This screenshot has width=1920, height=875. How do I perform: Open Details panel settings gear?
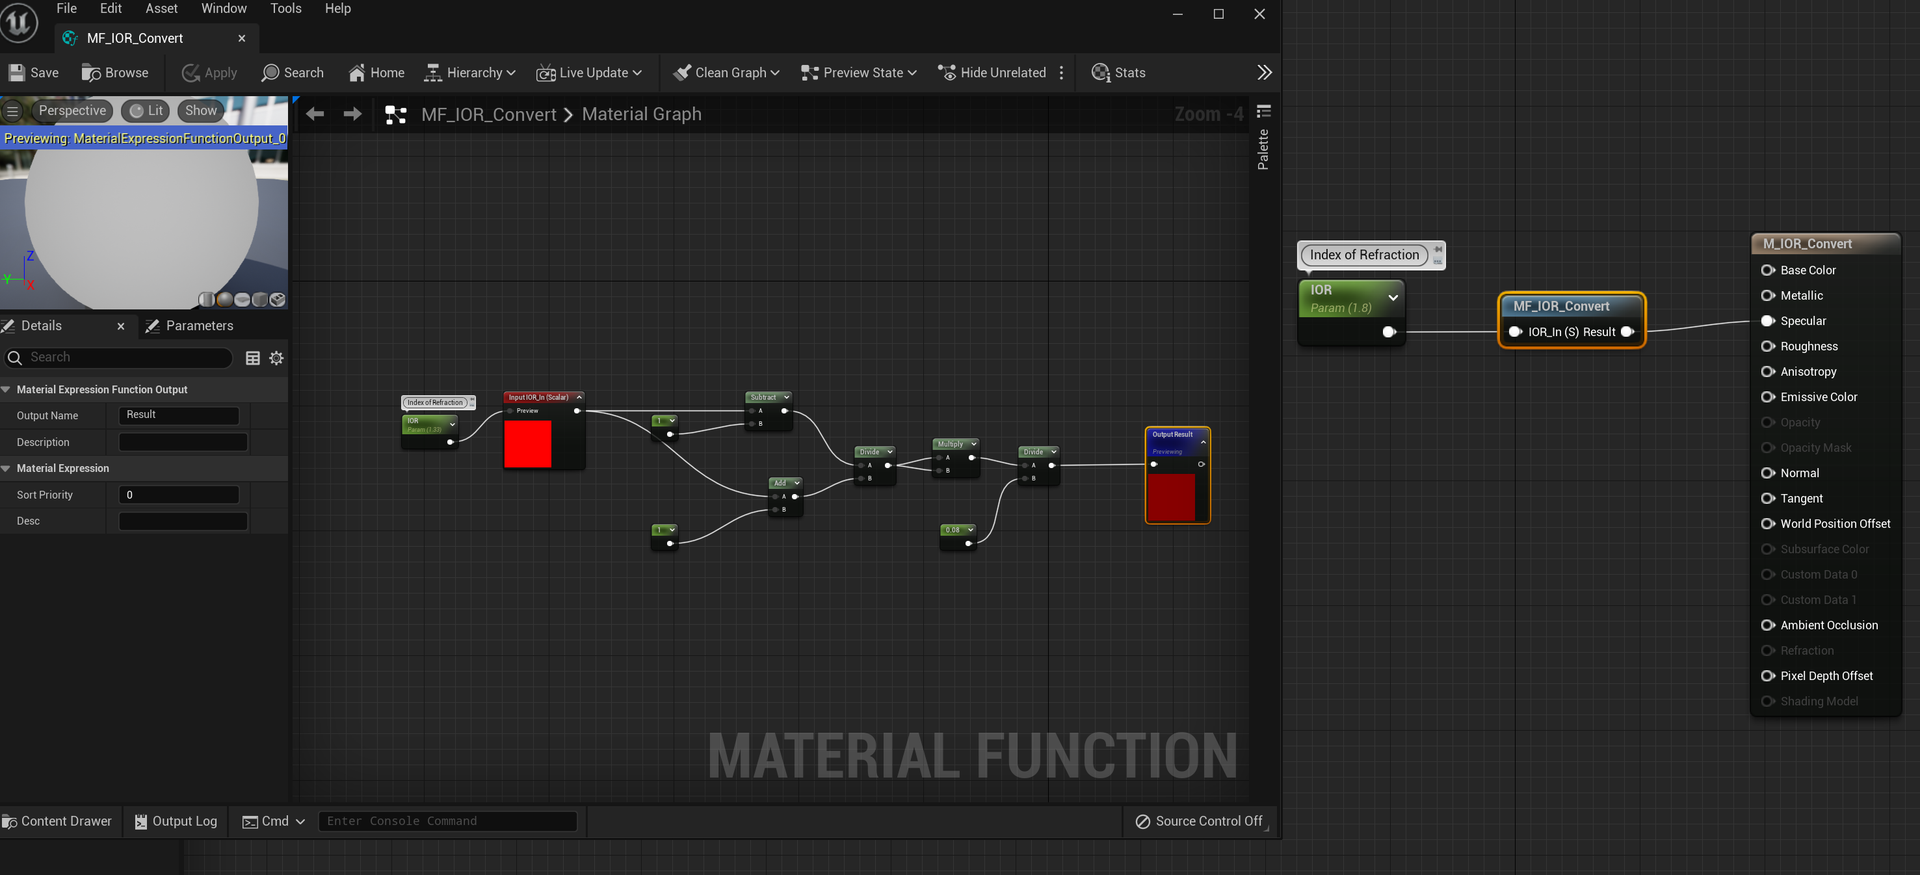tap(277, 358)
